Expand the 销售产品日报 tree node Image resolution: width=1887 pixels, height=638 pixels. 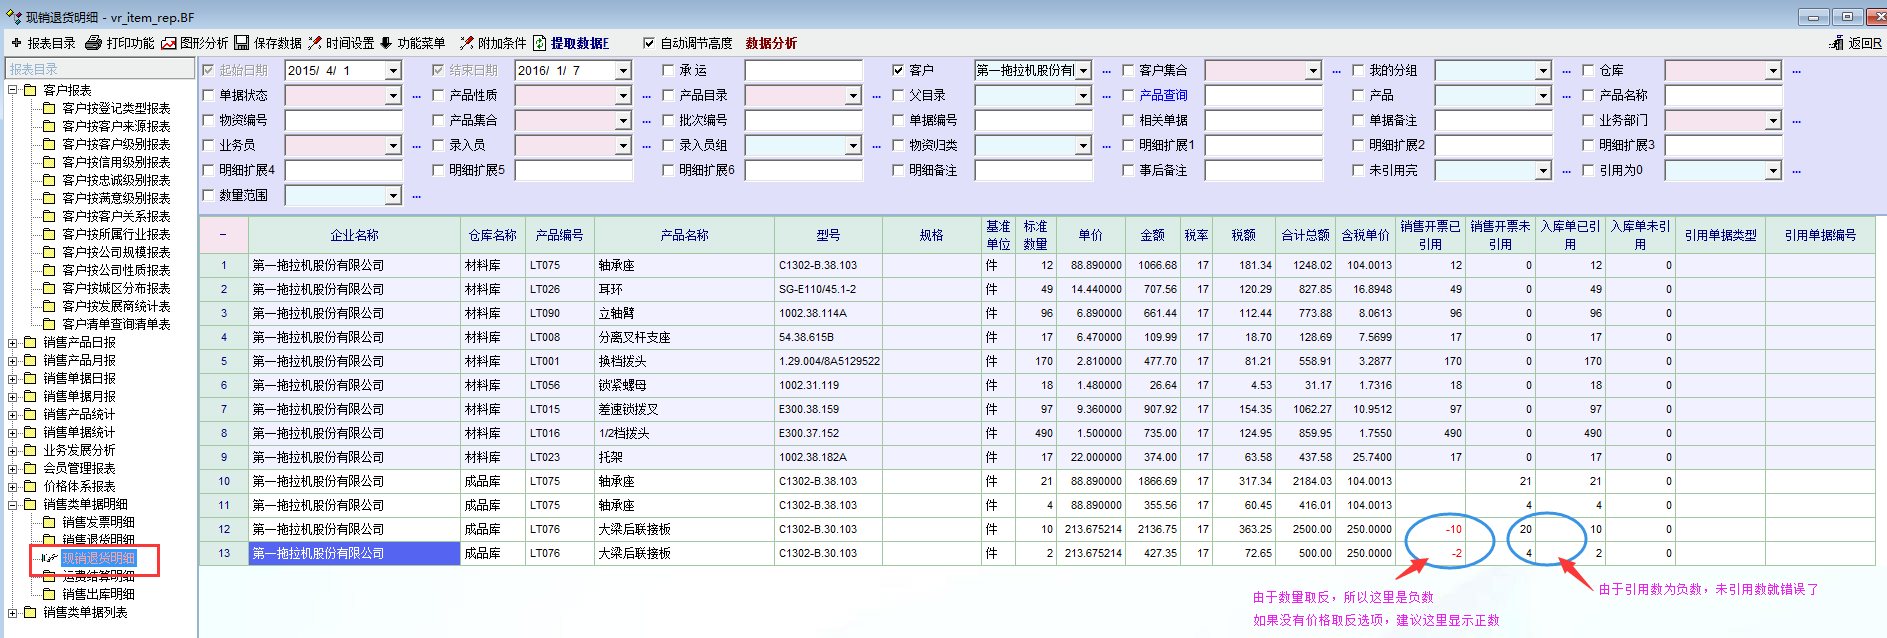click(13, 342)
